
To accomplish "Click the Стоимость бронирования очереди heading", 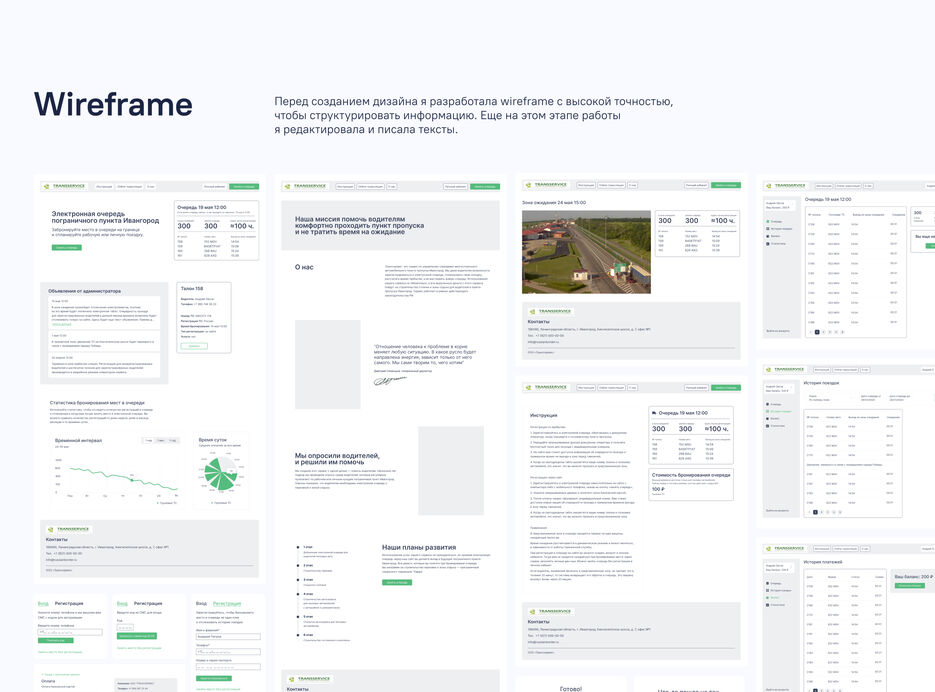I will [x=691, y=475].
